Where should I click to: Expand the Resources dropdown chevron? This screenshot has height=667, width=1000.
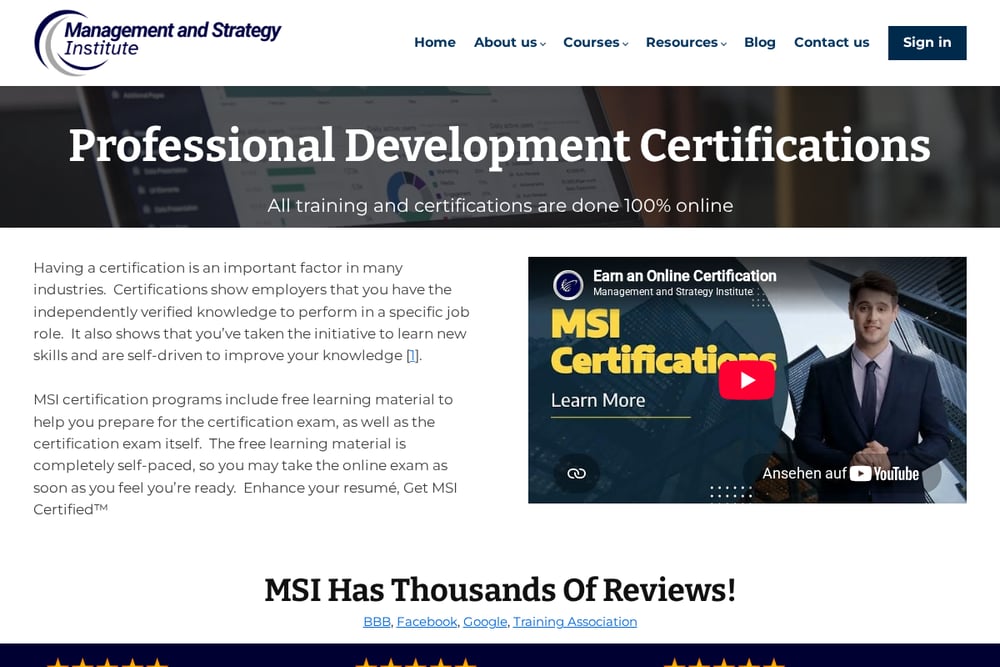[723, 44]
